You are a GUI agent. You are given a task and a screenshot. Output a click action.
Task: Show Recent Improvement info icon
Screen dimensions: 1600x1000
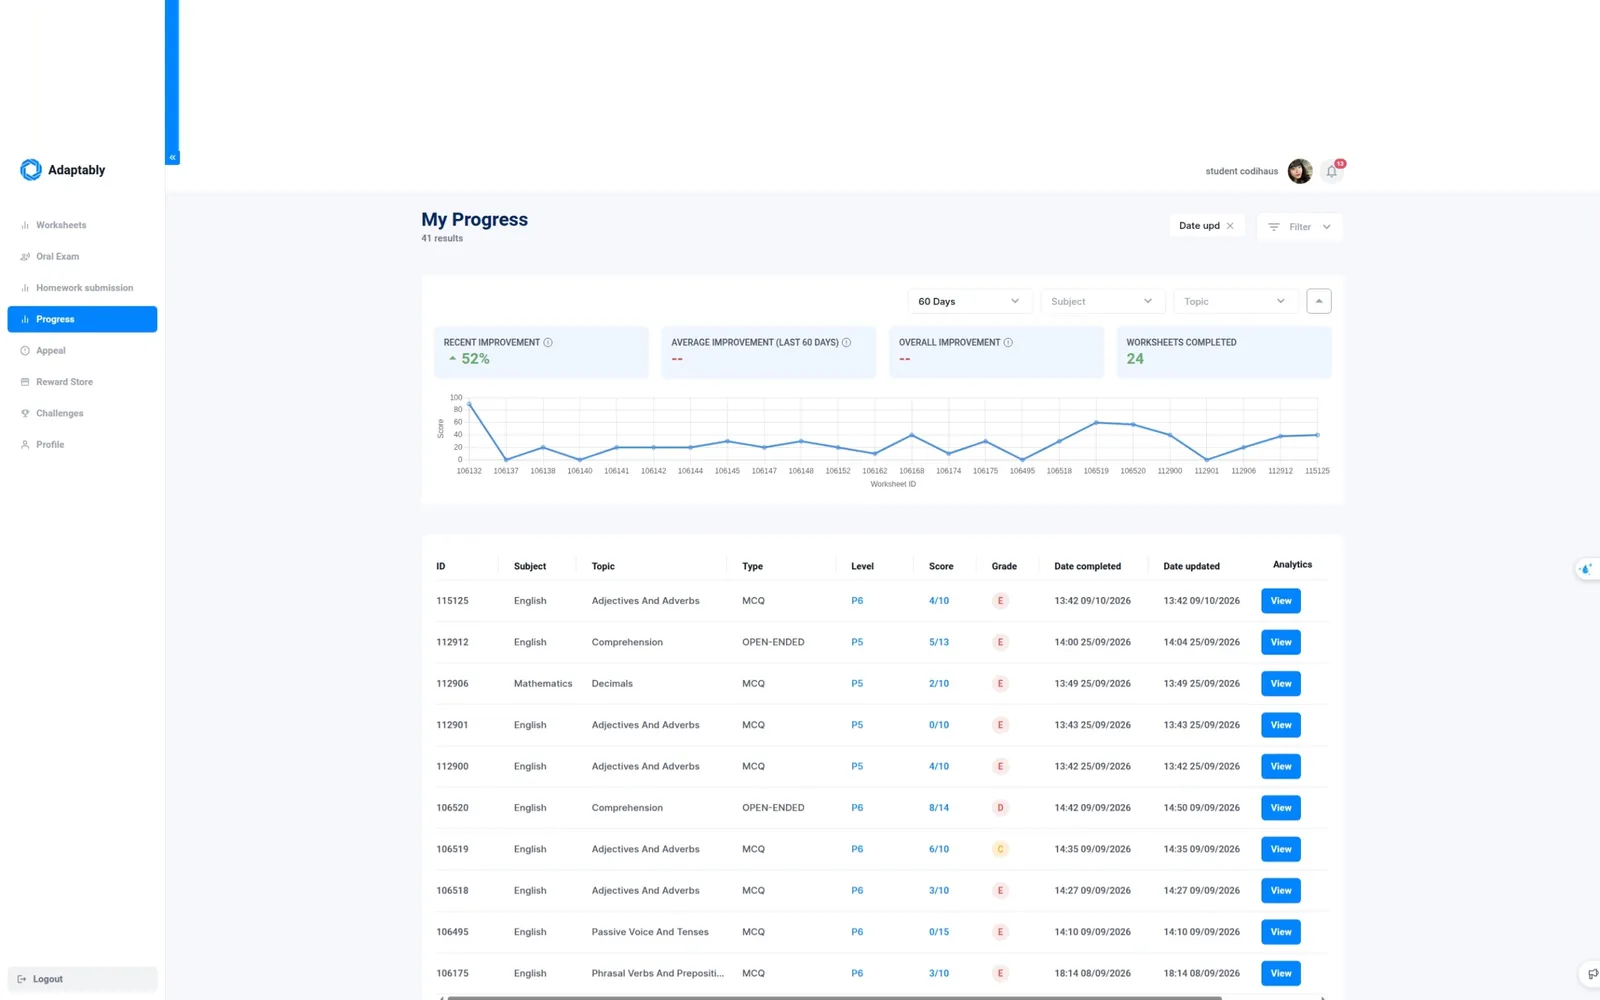pyautogui.click(x=548, y=342)
